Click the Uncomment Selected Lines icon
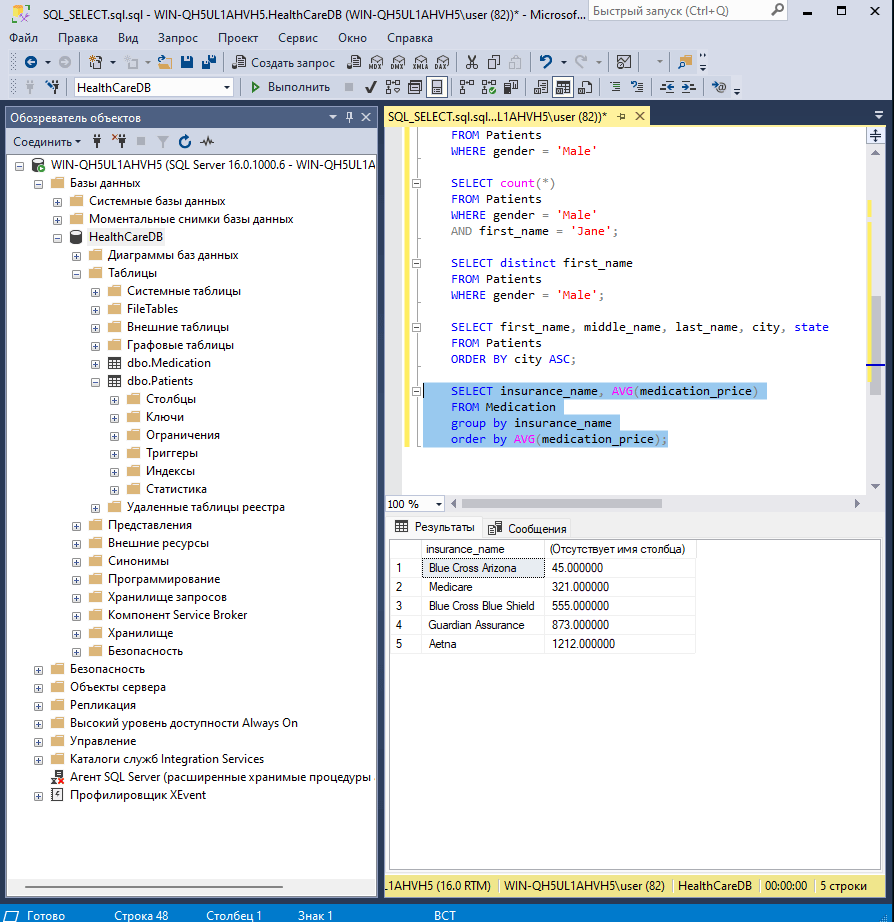 637,87
